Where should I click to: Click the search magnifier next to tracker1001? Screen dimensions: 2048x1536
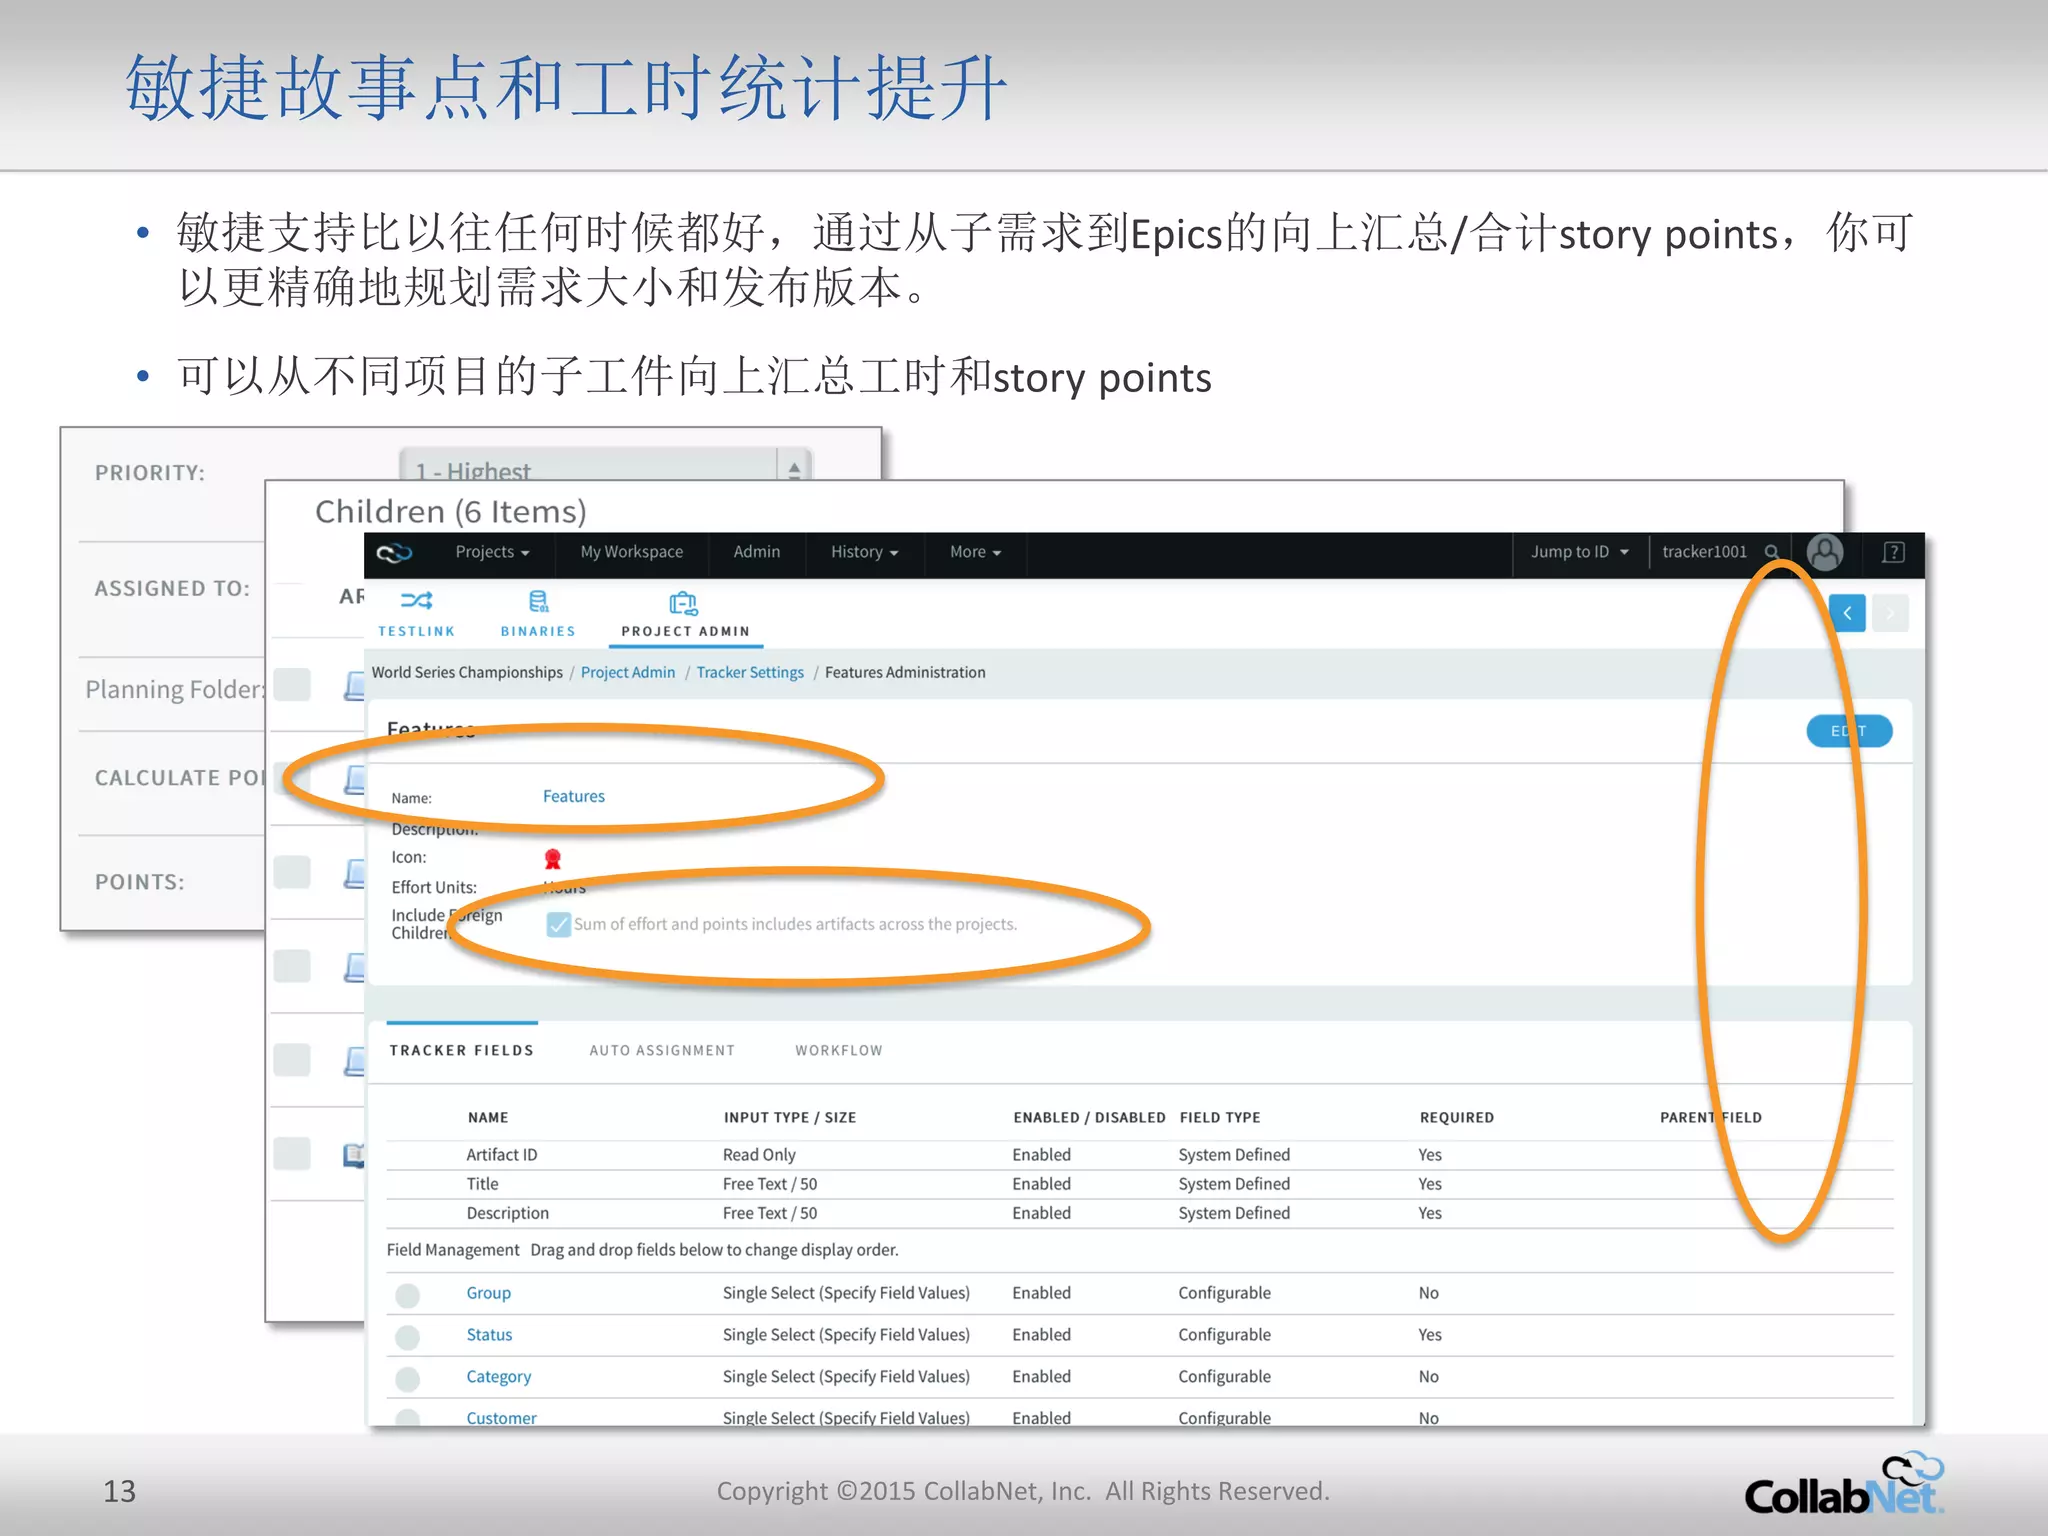tap(1771, 552)
